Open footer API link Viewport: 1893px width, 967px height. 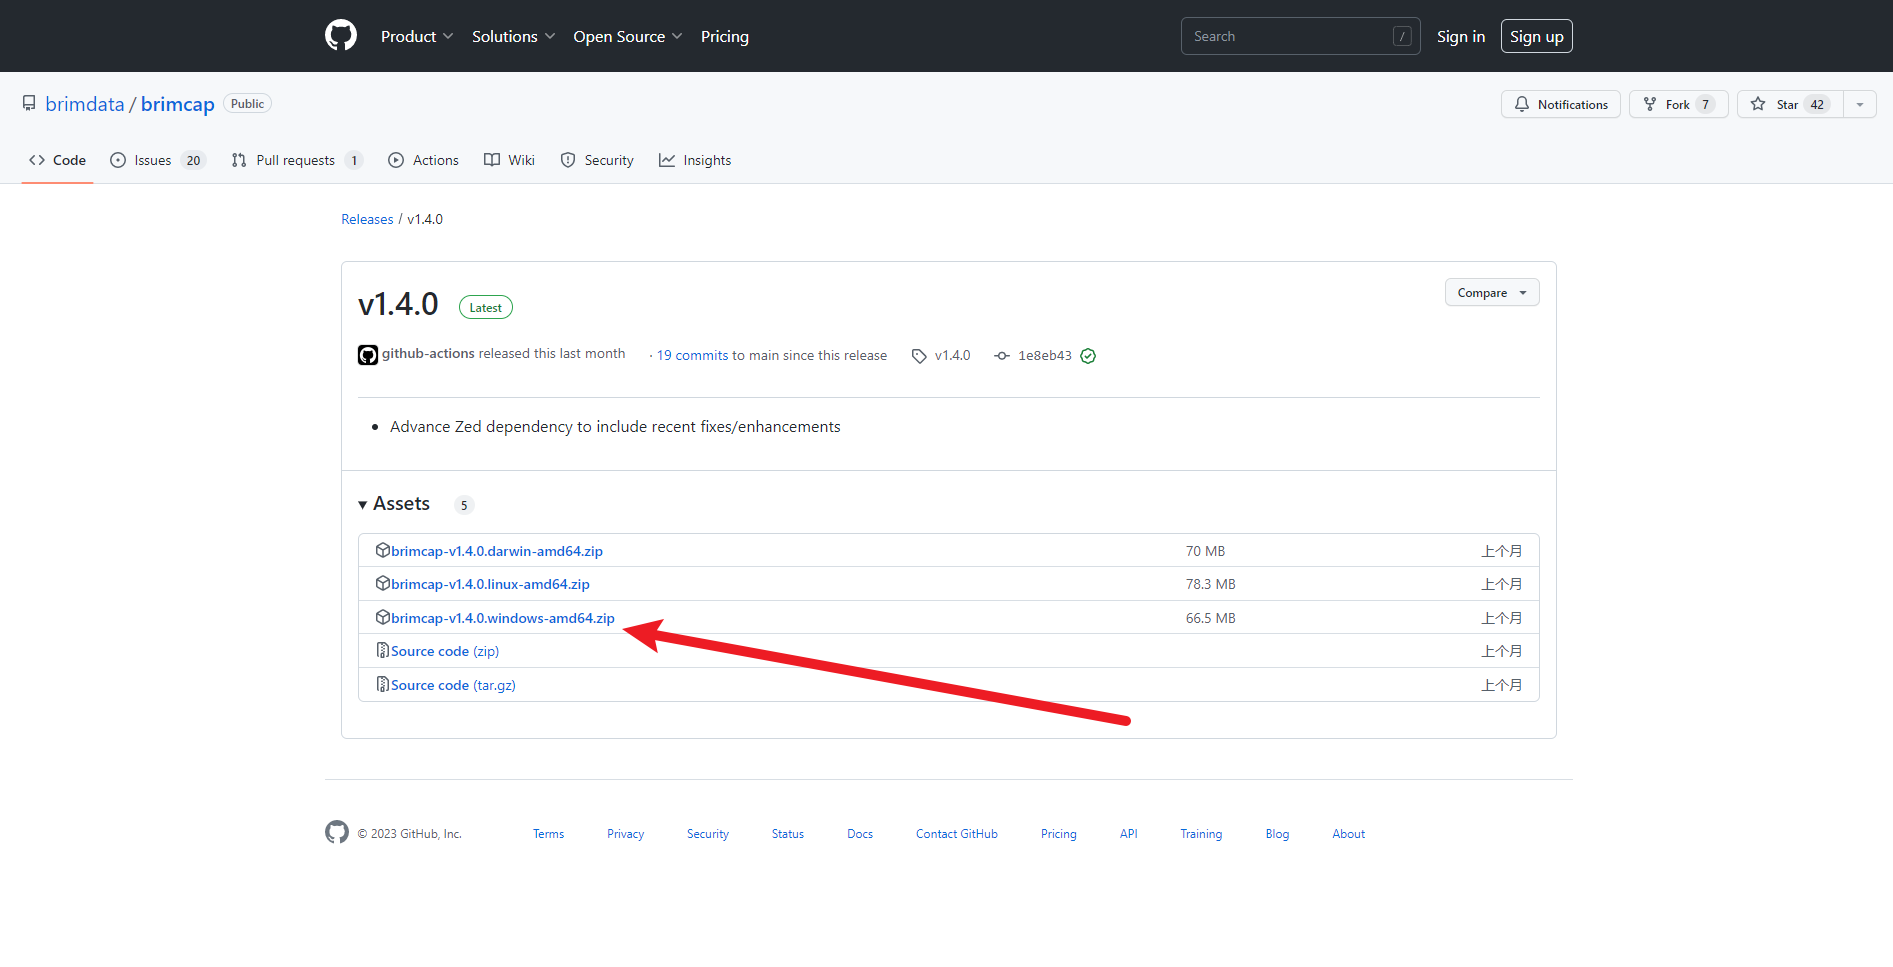1129,834
